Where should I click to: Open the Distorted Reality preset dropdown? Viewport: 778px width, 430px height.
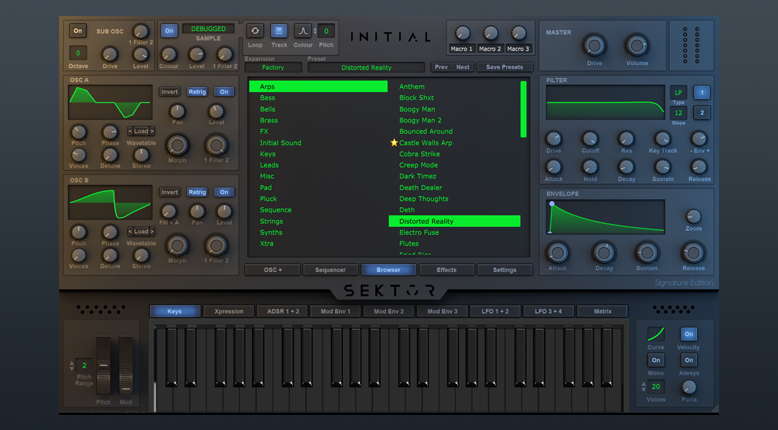point(366,67)
